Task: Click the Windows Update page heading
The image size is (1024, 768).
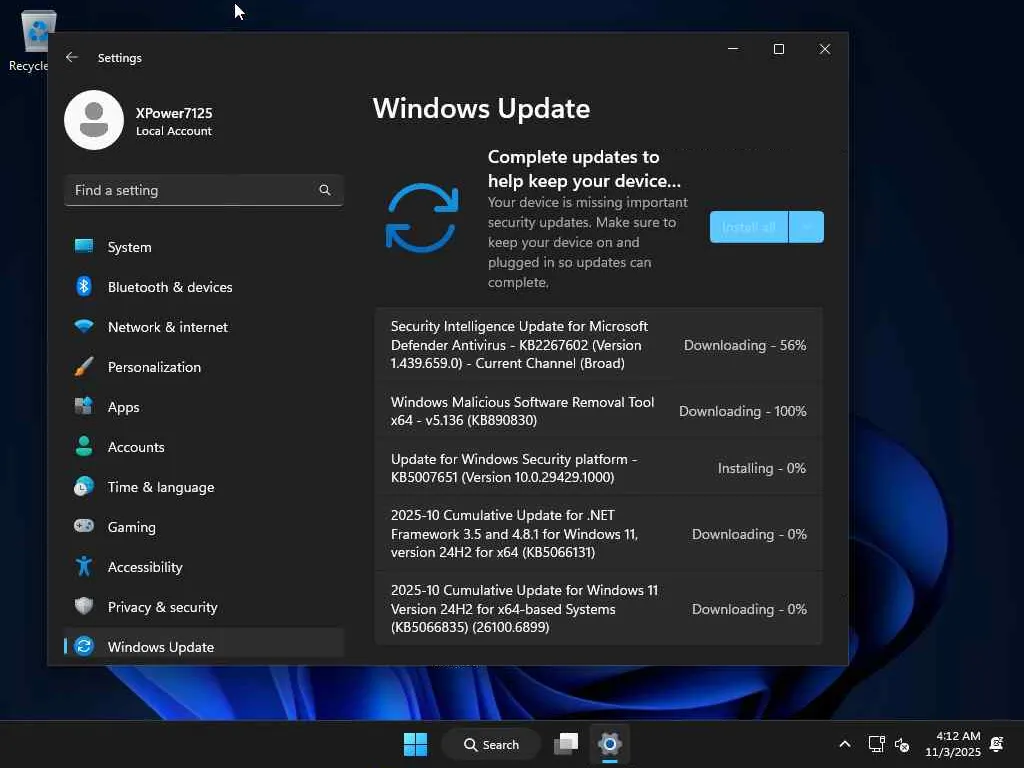Action: tap(481, 108)
